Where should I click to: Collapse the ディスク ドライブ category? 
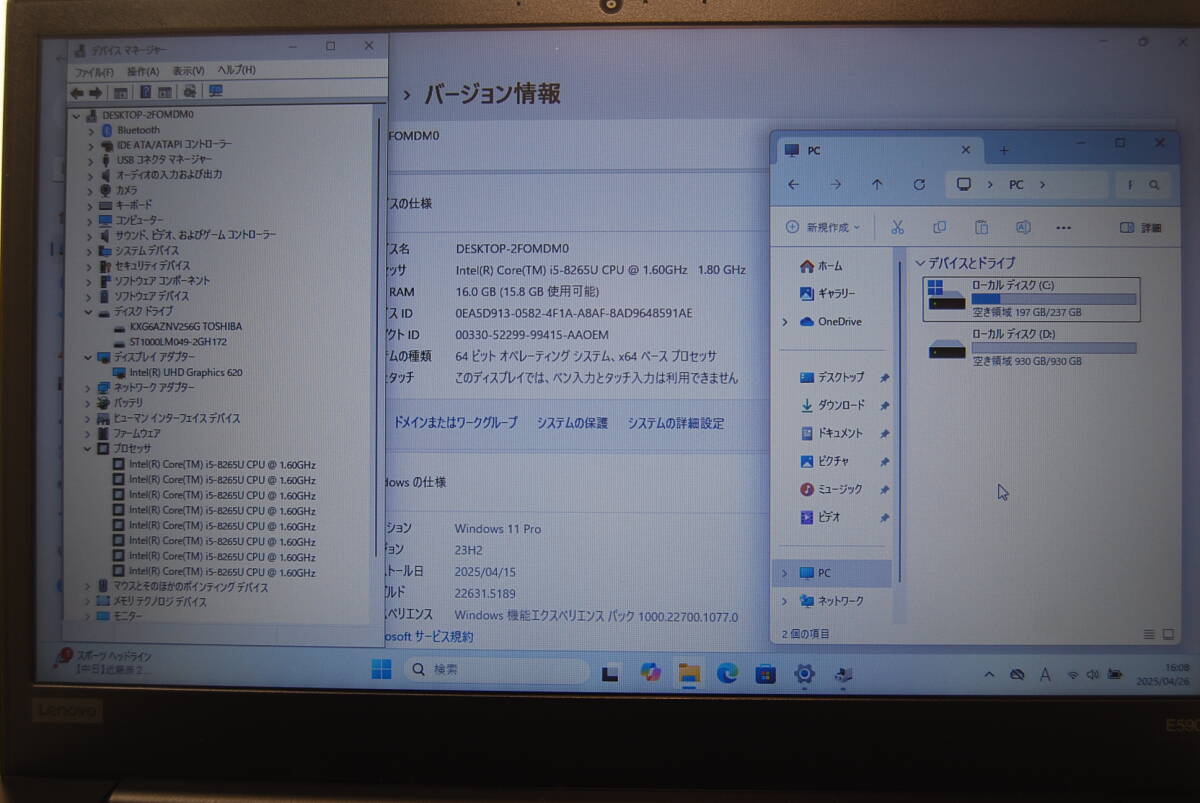(x=89, y=311)
